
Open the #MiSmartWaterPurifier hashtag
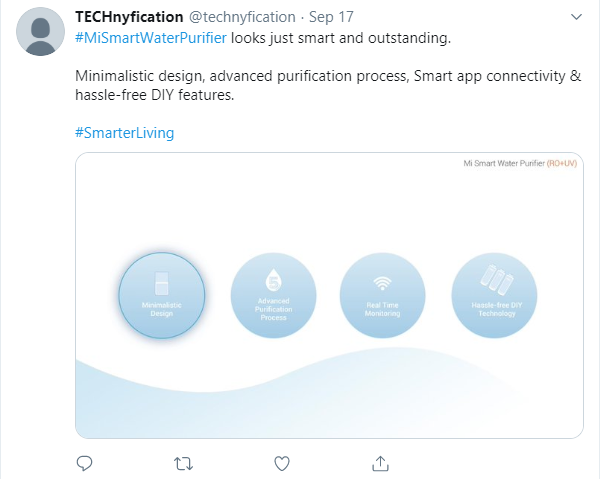click(151, 38)
